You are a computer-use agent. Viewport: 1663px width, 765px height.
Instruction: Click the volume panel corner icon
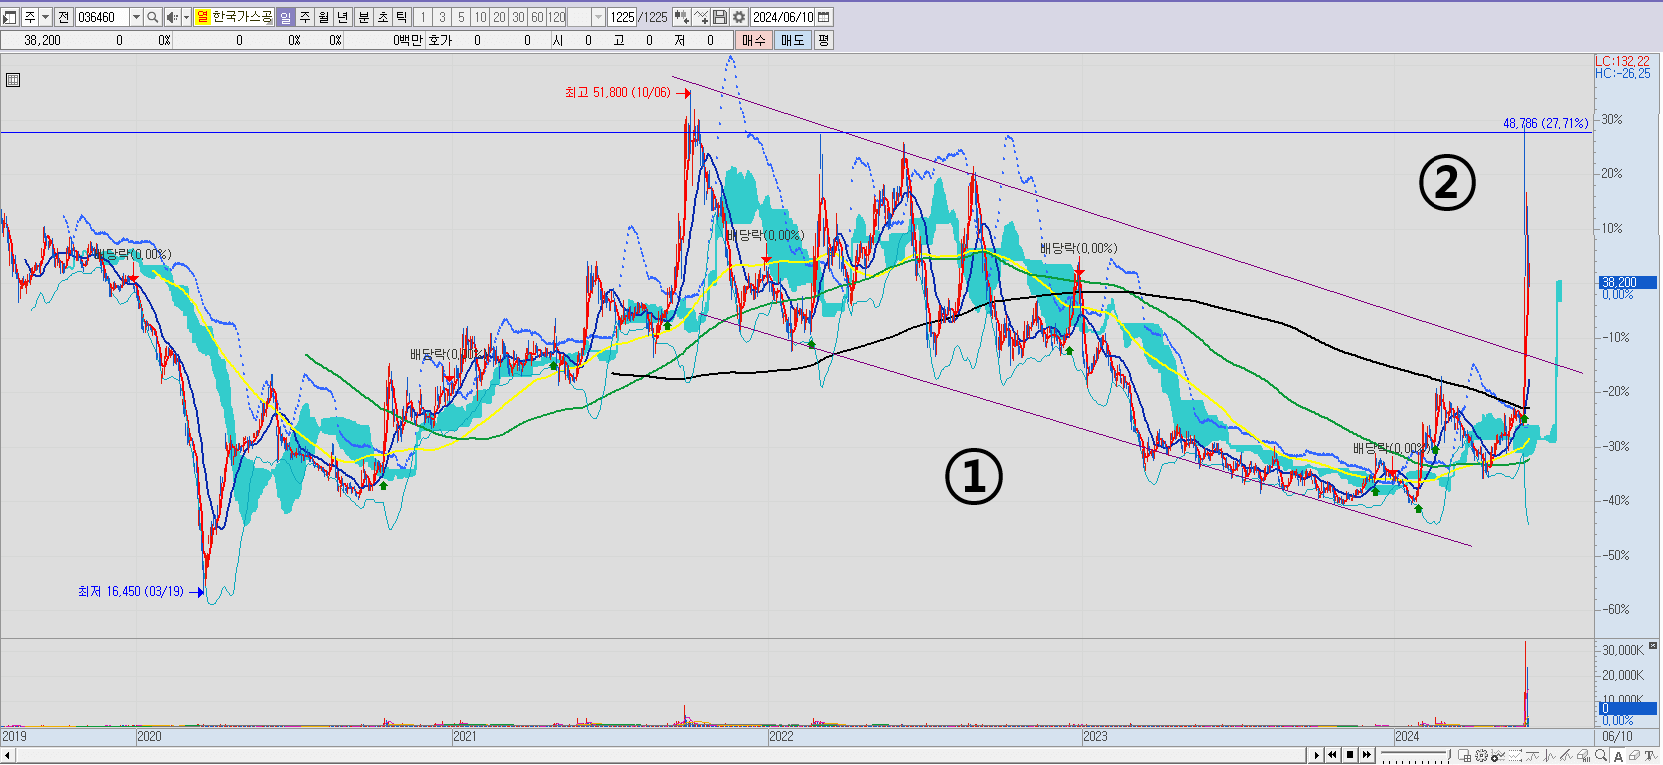(x=1653, y=646)
